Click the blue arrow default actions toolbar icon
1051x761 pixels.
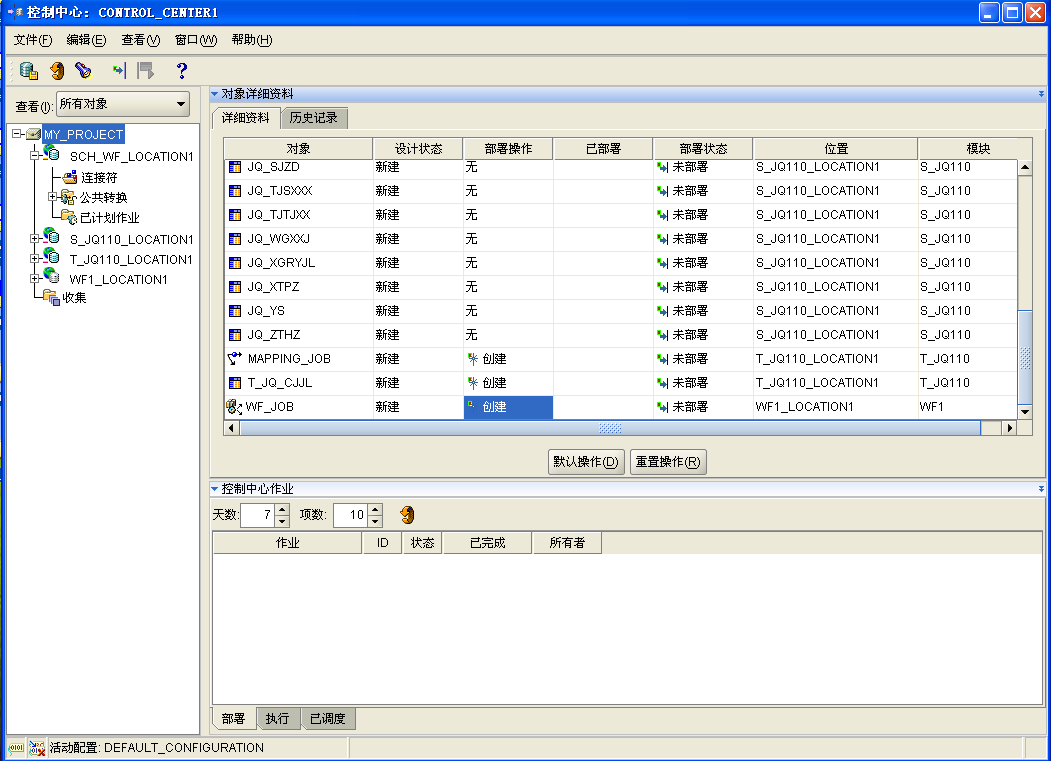coord(119,70)
